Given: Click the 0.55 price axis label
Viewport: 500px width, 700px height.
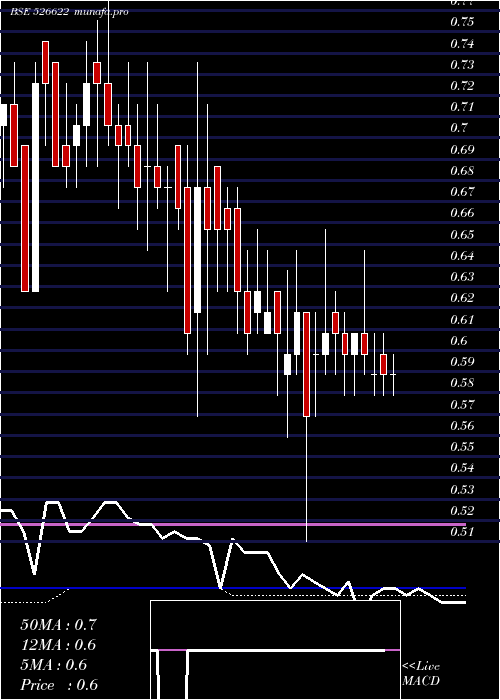Looking at the screenshot, I should (462, 446).
